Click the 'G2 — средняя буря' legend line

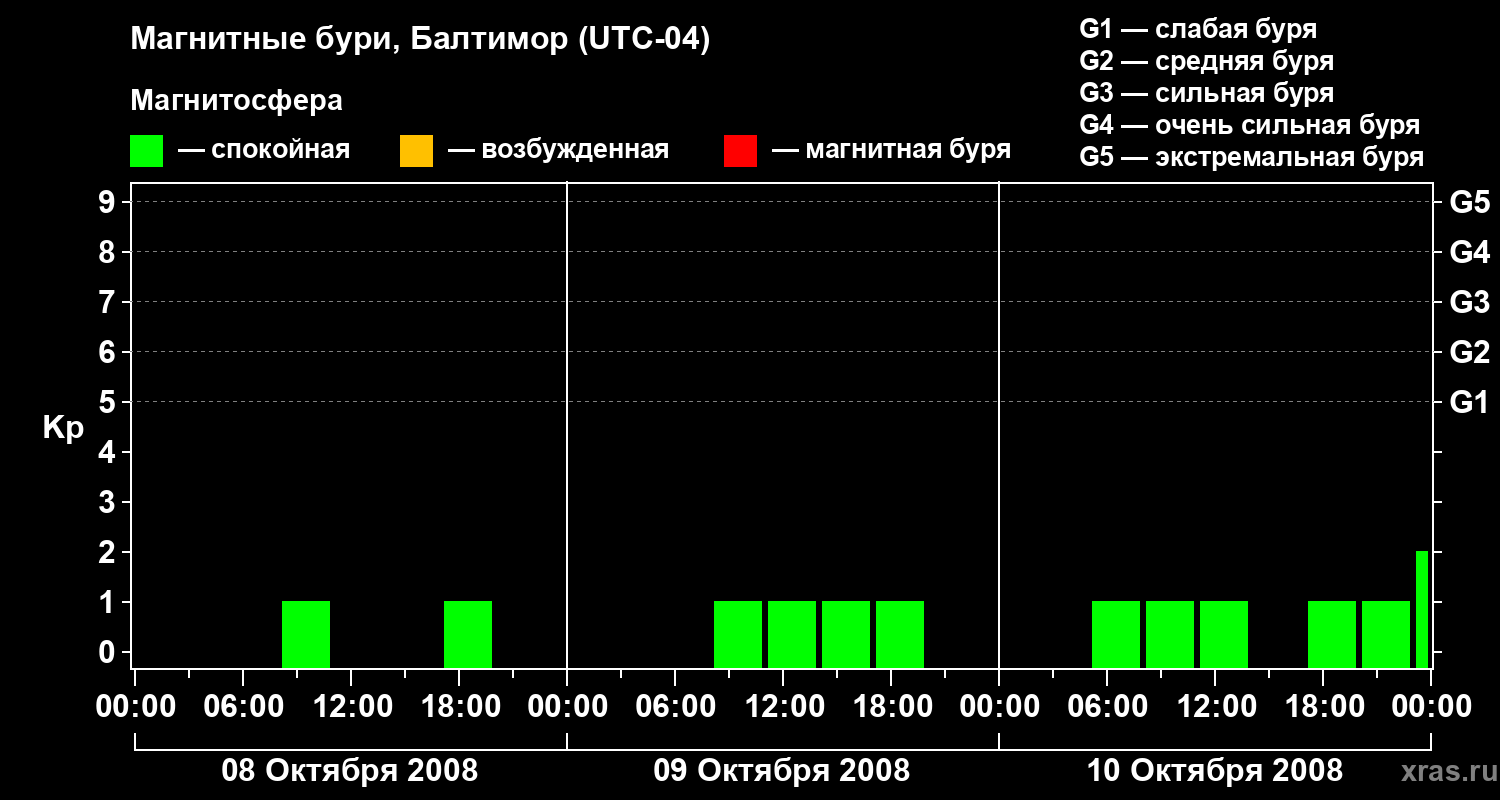pos(1206,61)
